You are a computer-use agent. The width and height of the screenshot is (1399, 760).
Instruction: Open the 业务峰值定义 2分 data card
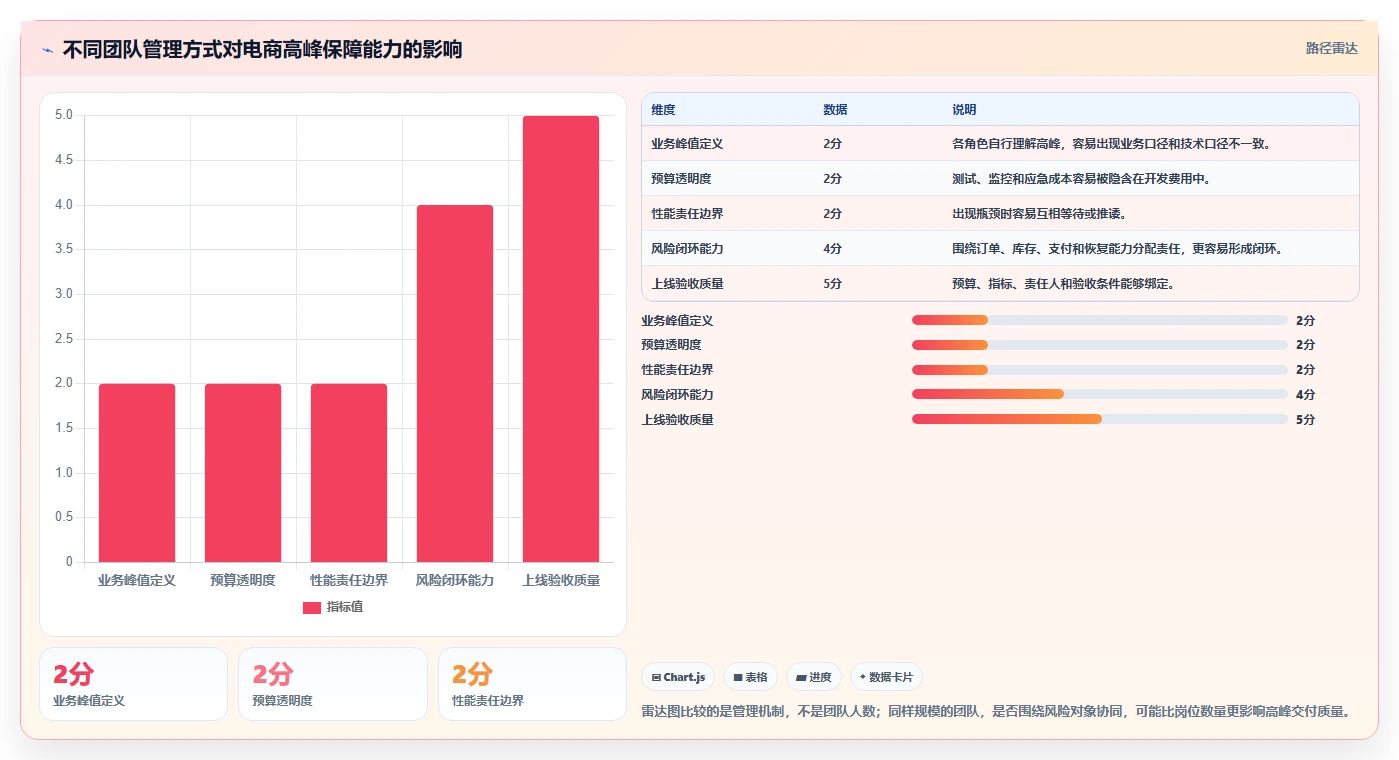[x=133, y=684]
